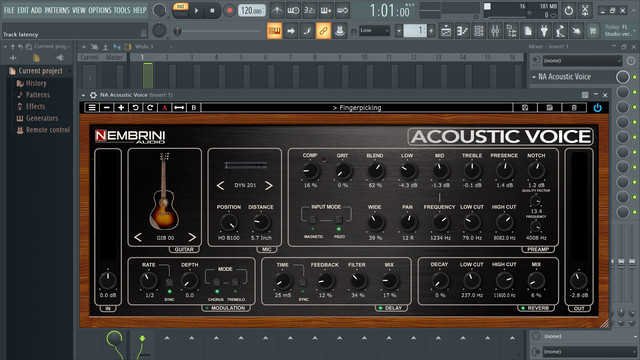Open the playlist view icon
Viewport: 640px width, 360px height.
click(x=446, y=31)
